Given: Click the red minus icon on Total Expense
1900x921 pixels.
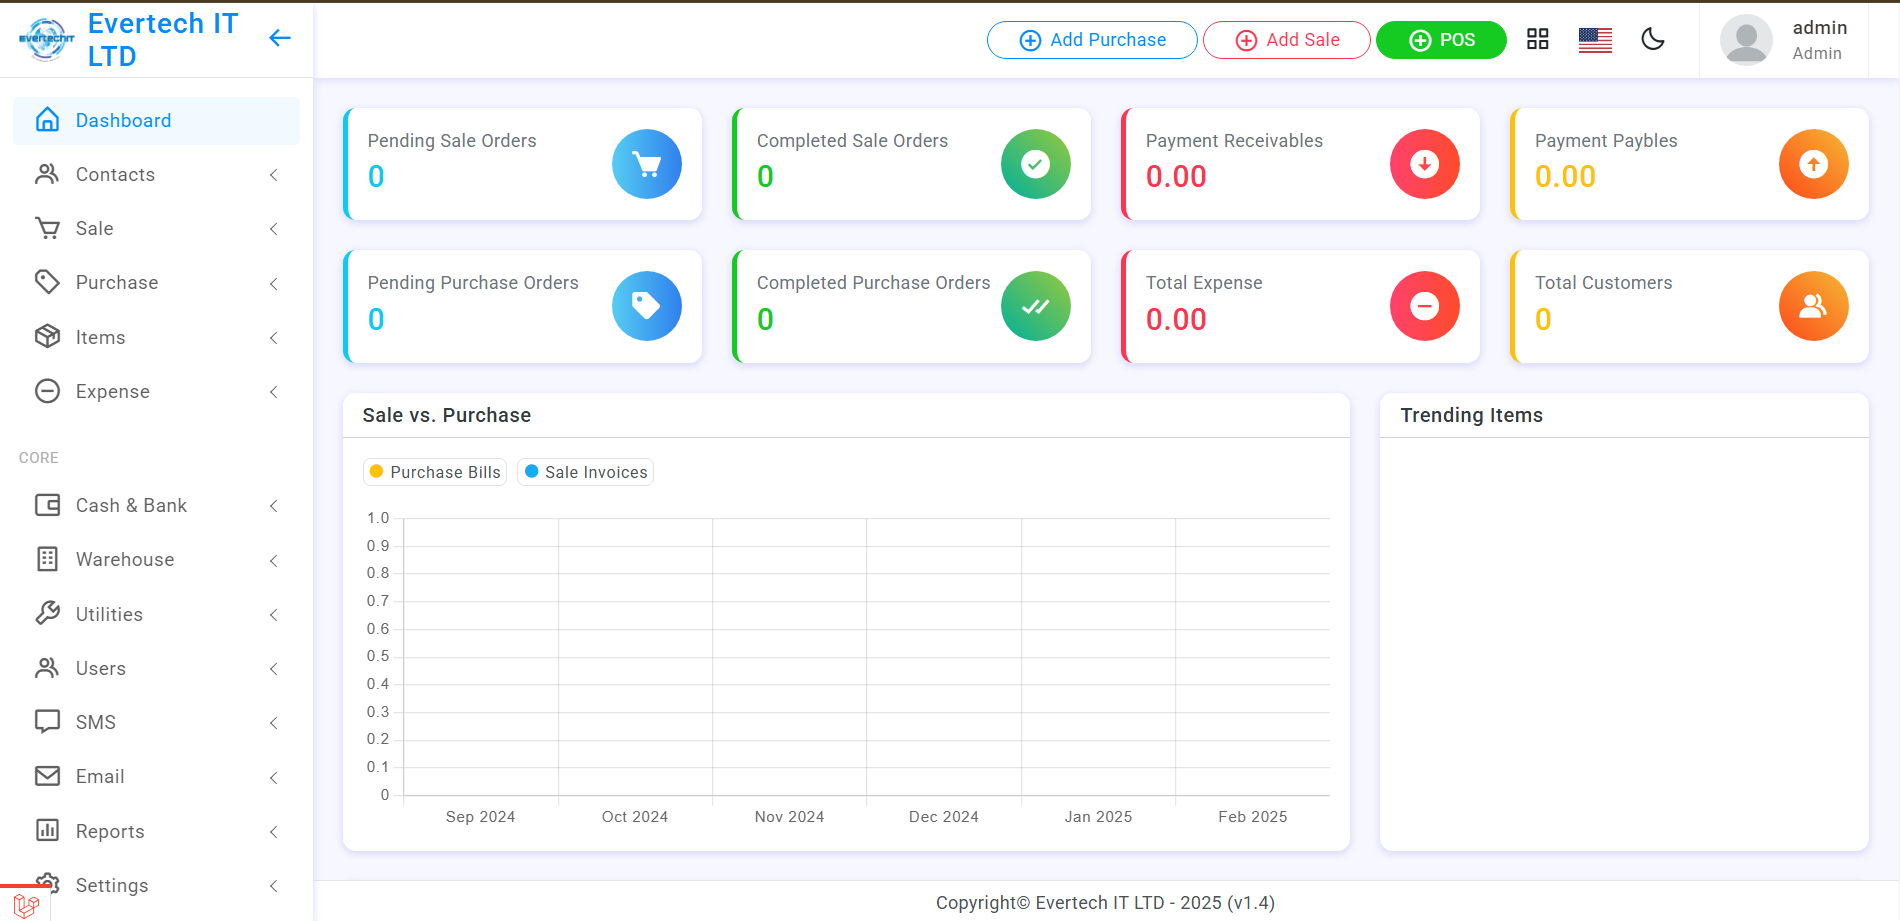Looking at the screenshot, I should pyautogui.click(x=1424, y=306).
